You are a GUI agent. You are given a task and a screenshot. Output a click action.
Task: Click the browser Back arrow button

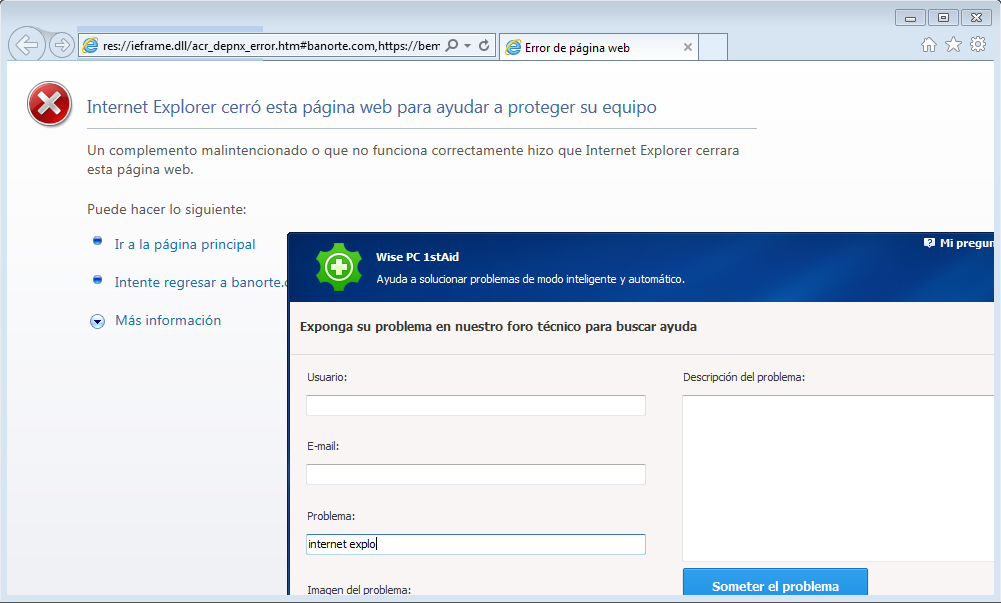point(25,45)
